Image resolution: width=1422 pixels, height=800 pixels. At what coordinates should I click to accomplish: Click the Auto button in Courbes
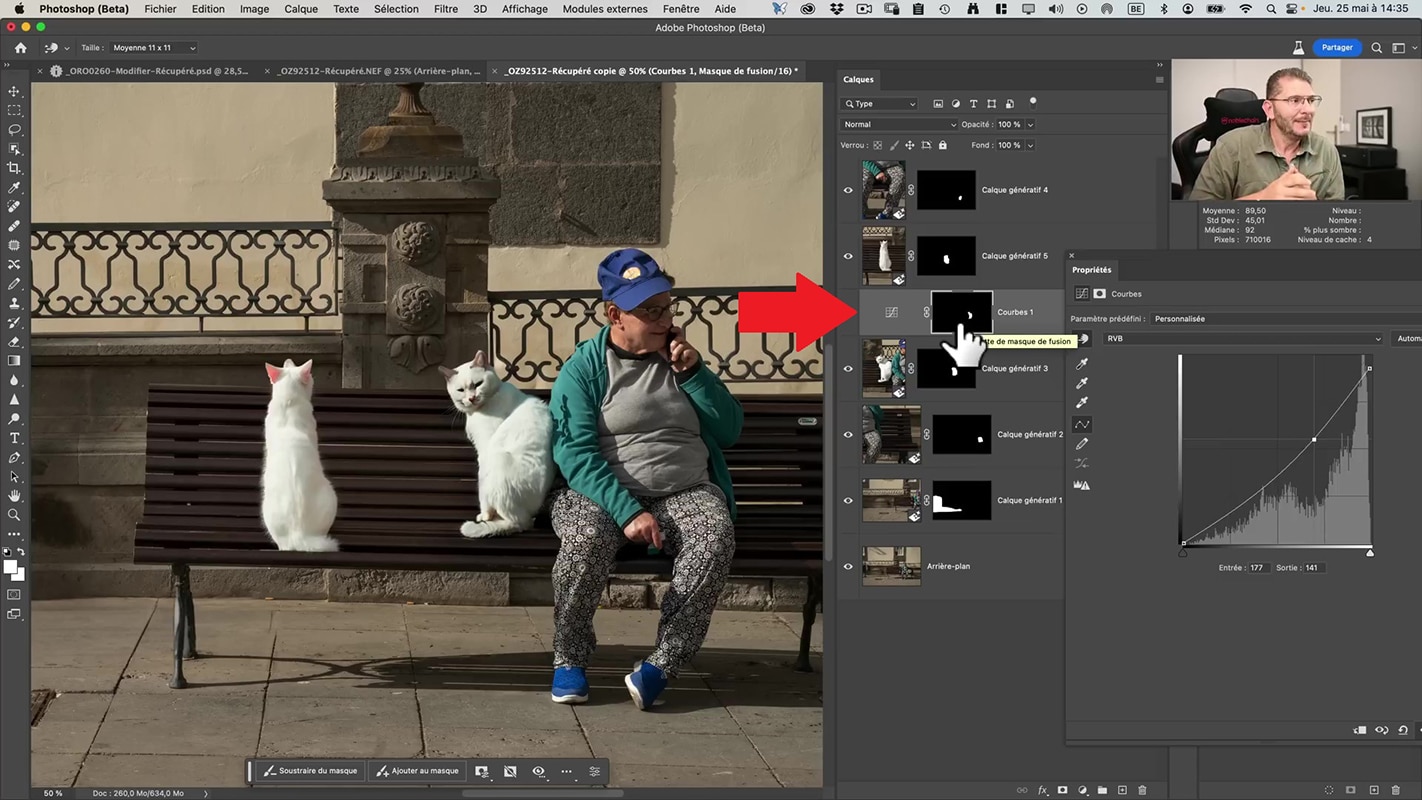click(1407, 339)
